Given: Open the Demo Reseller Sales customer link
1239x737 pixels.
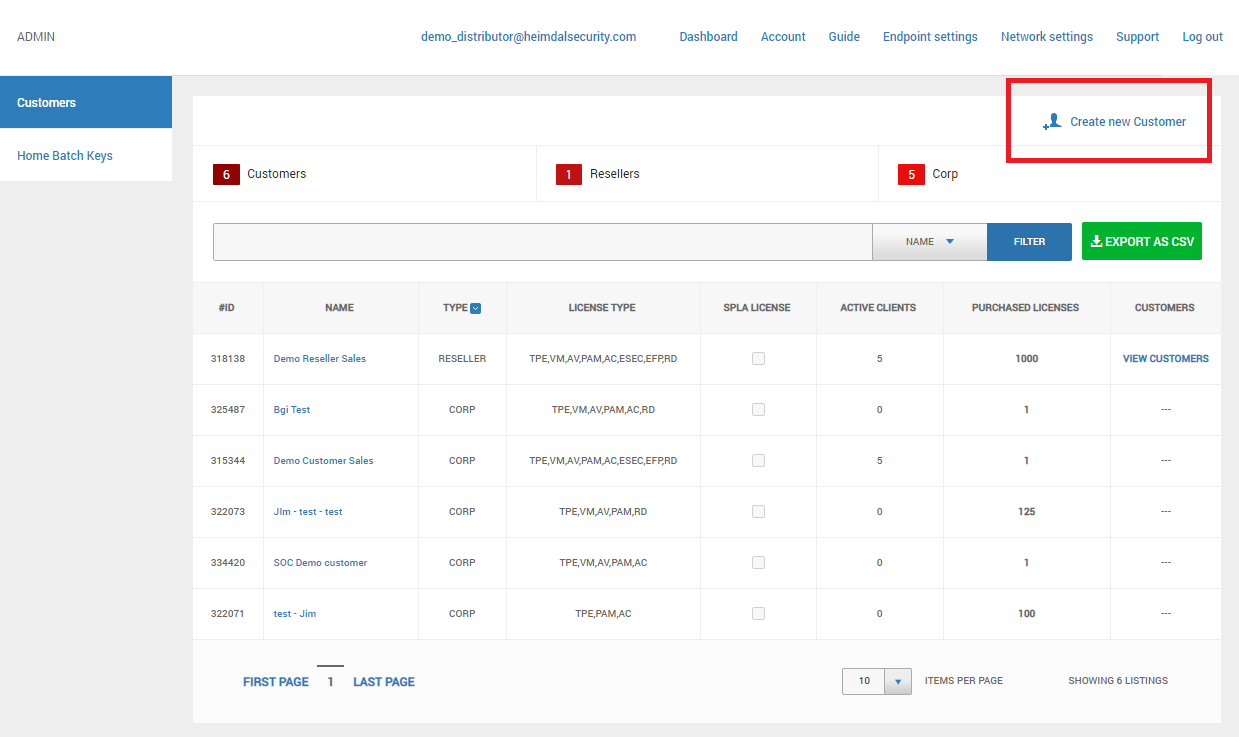Looking at the screenshot, I should (x=320, y=358).
